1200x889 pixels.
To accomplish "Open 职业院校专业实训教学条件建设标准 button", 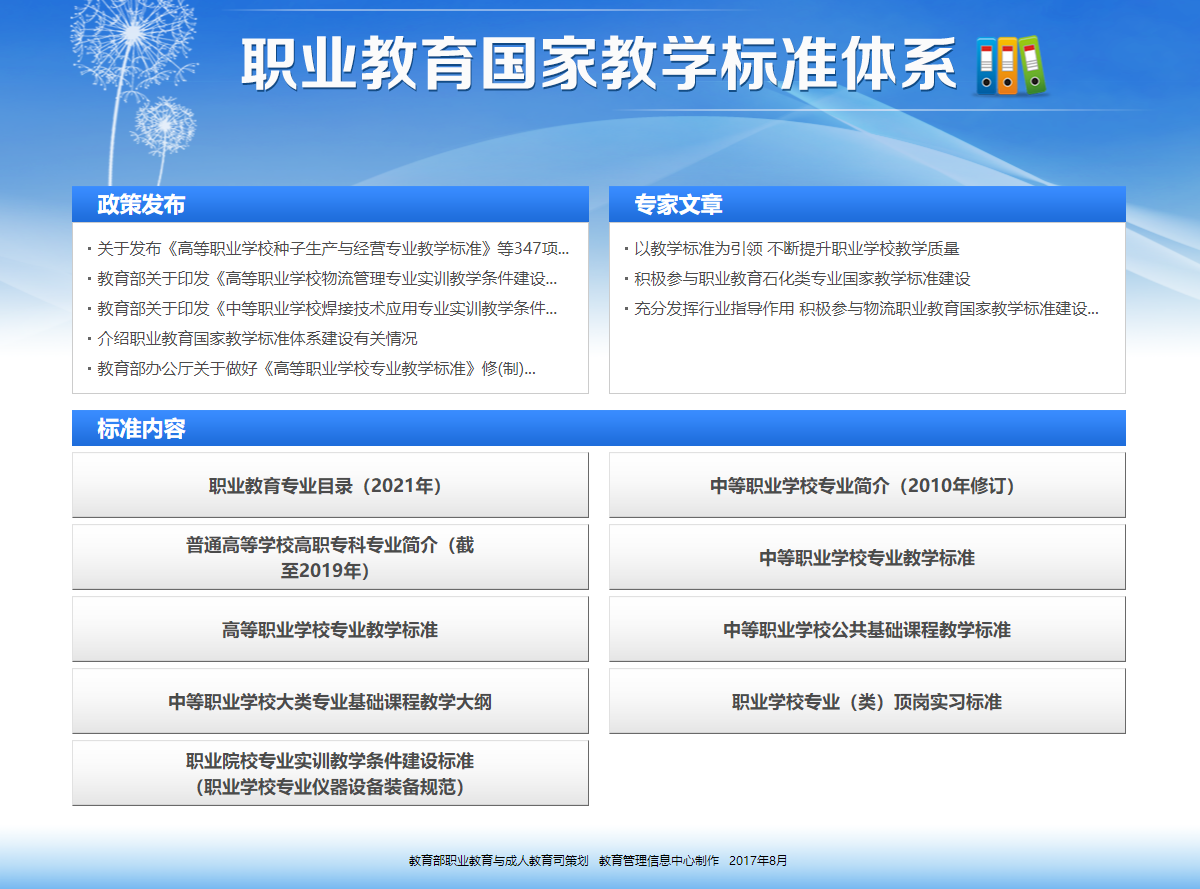I will [330, 774].
